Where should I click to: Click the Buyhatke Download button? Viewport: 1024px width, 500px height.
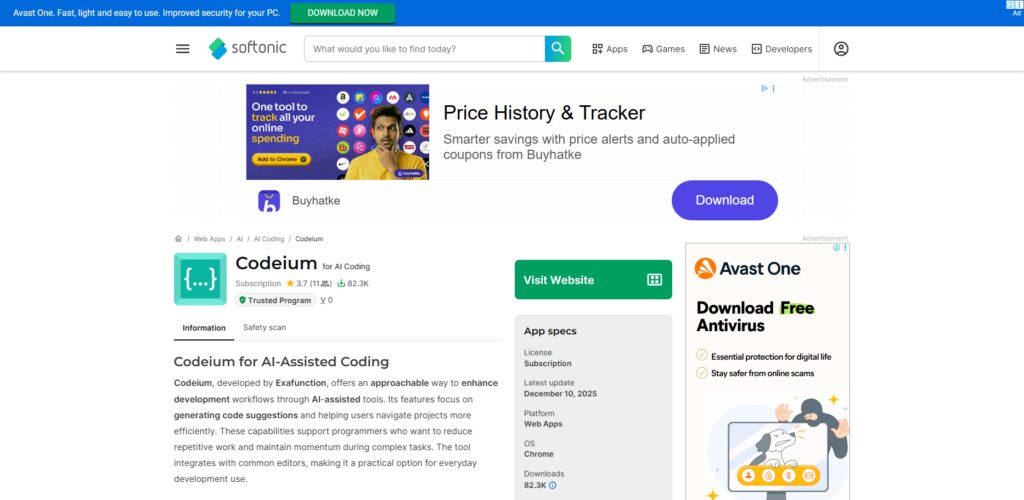point(724,200)
